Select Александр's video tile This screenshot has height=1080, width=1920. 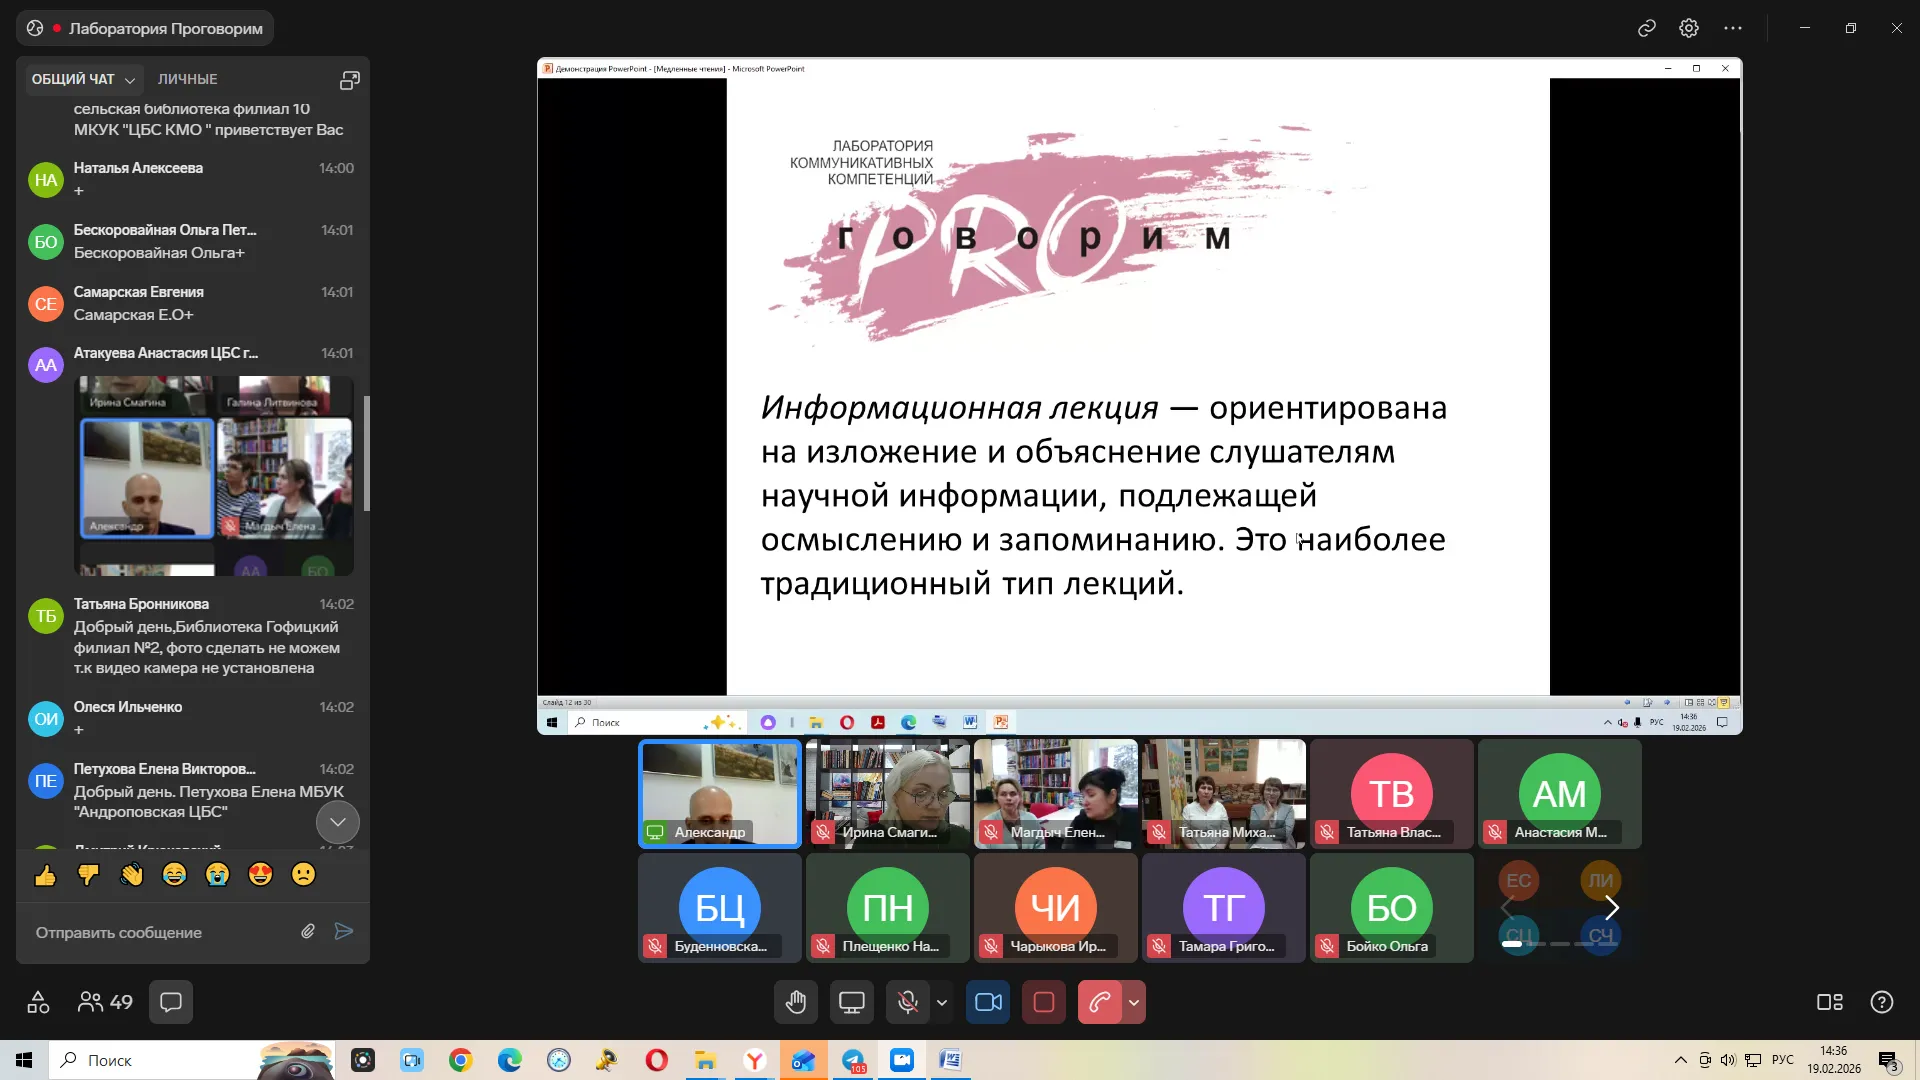pyautogui.click(x=720, y=794)
